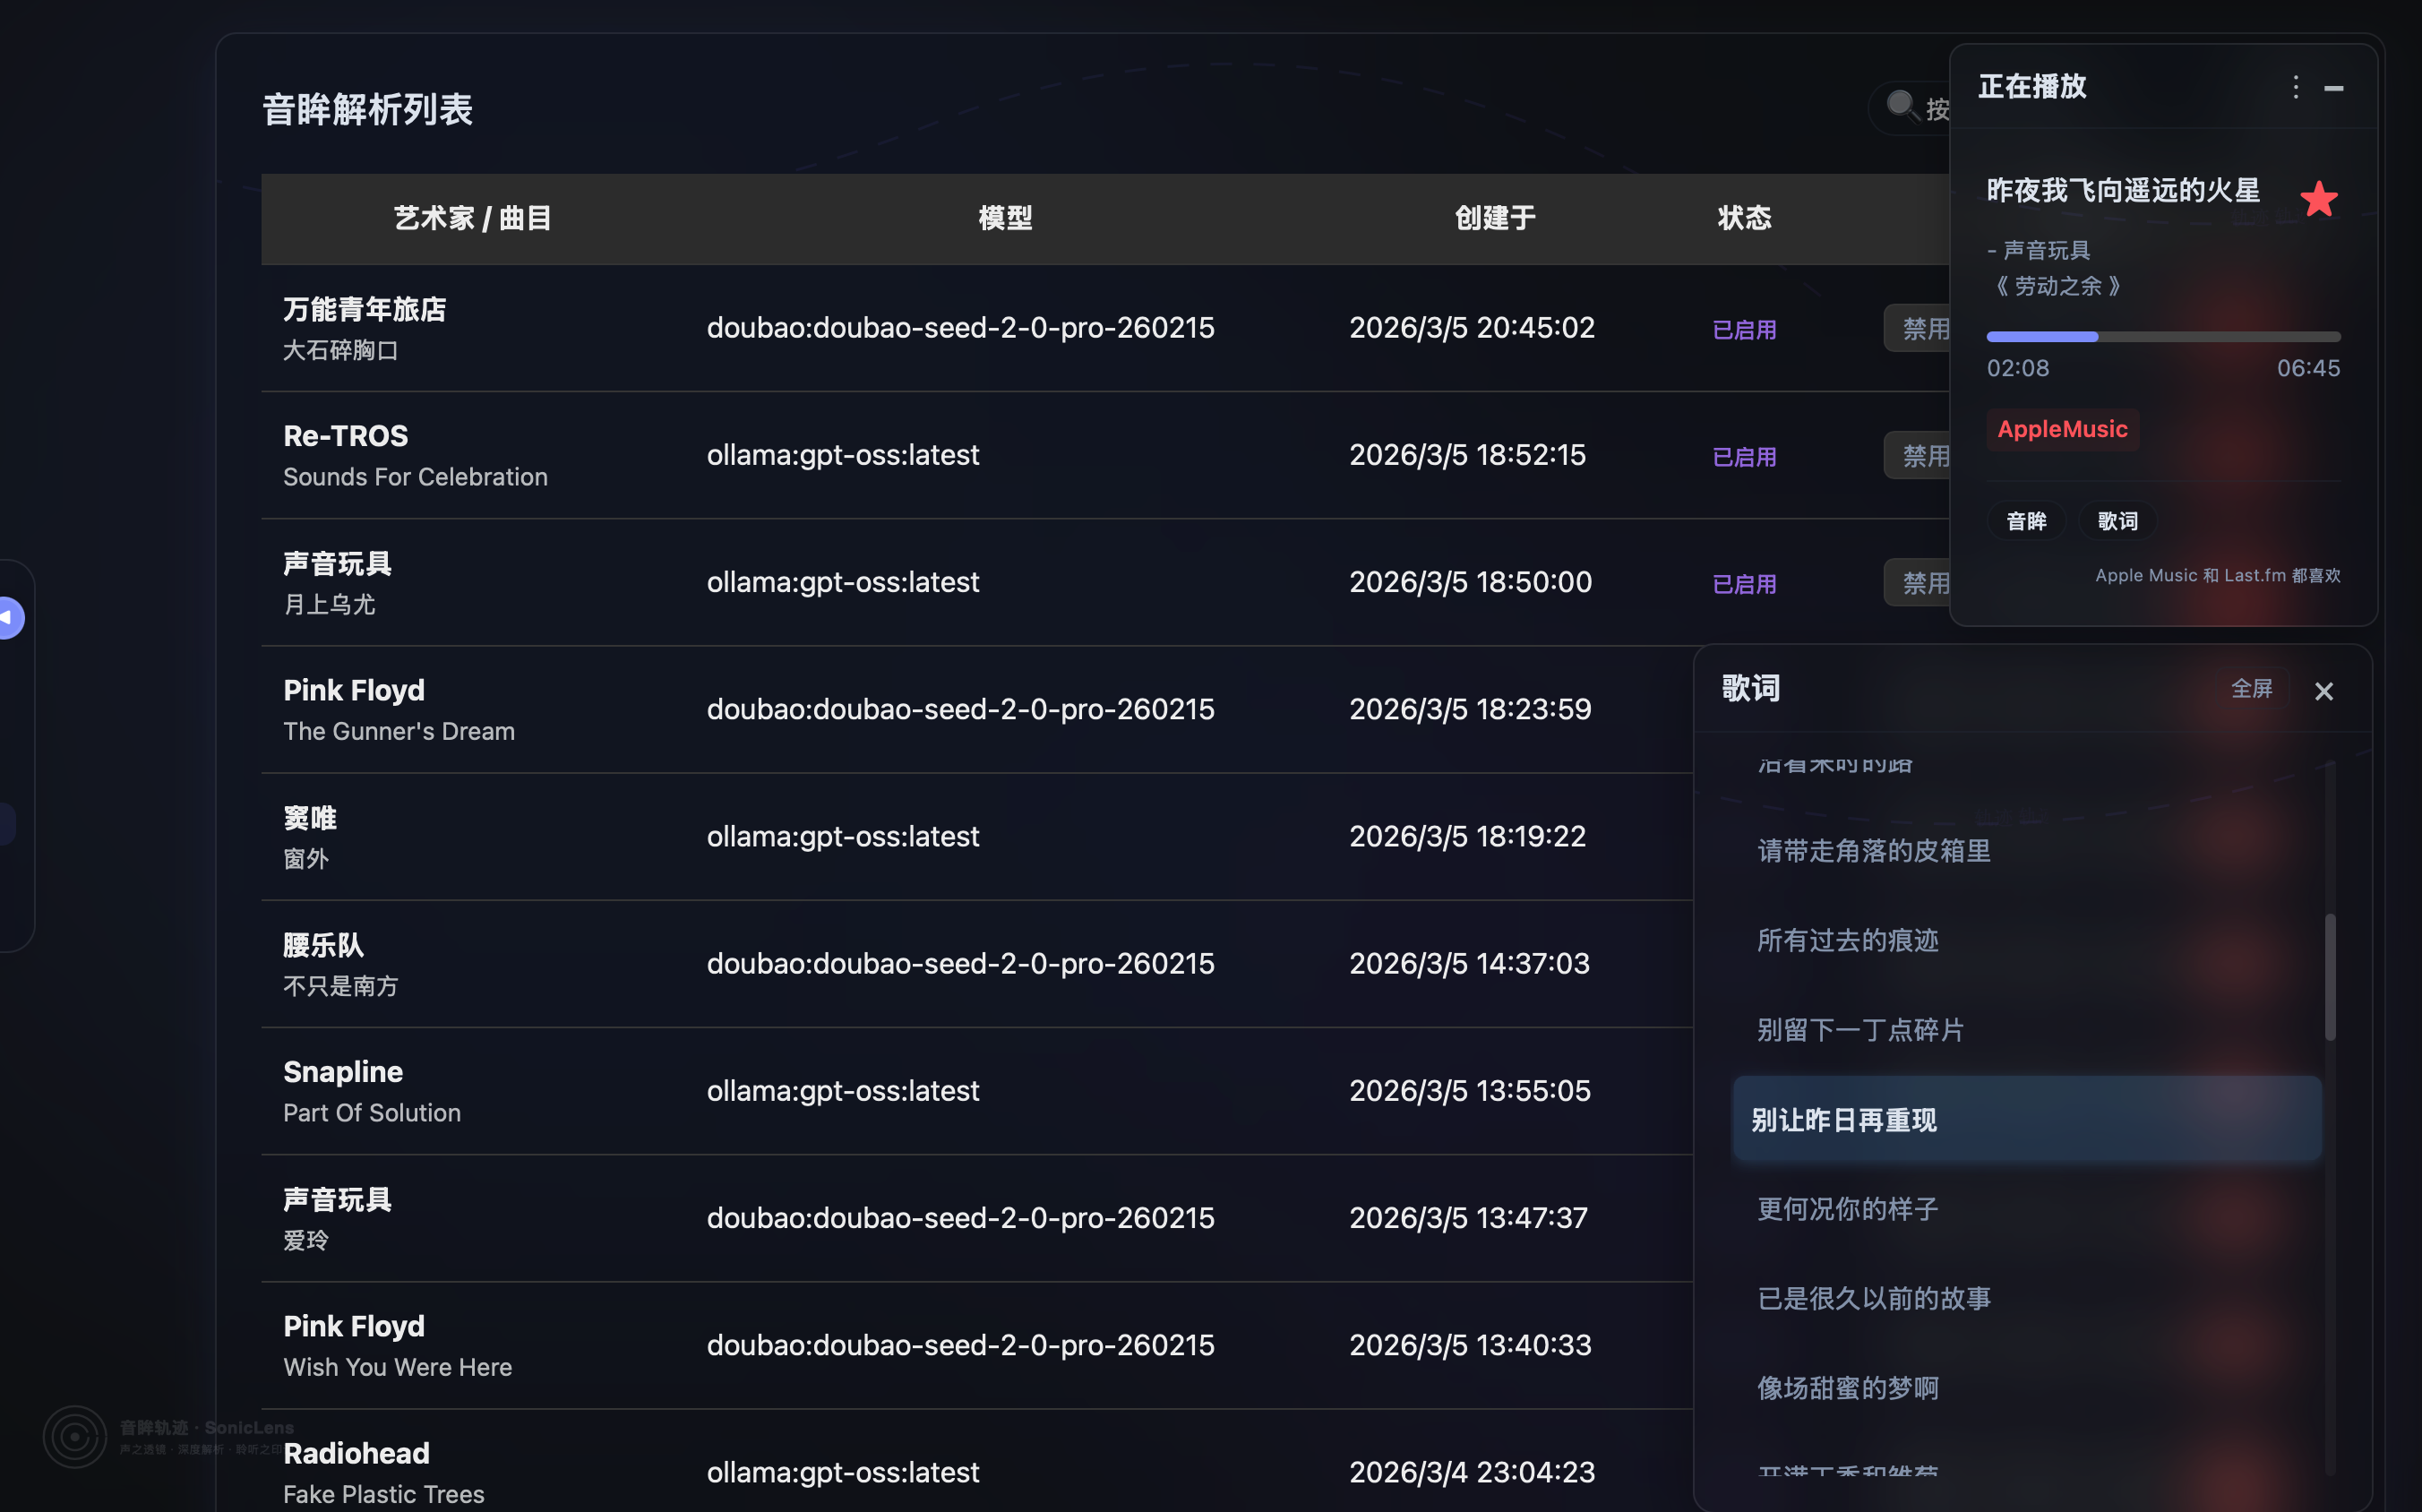This screenshot has height=1512, width=2422.
Task: Click the AppleMusic source tag
Action: [2062, 429]
